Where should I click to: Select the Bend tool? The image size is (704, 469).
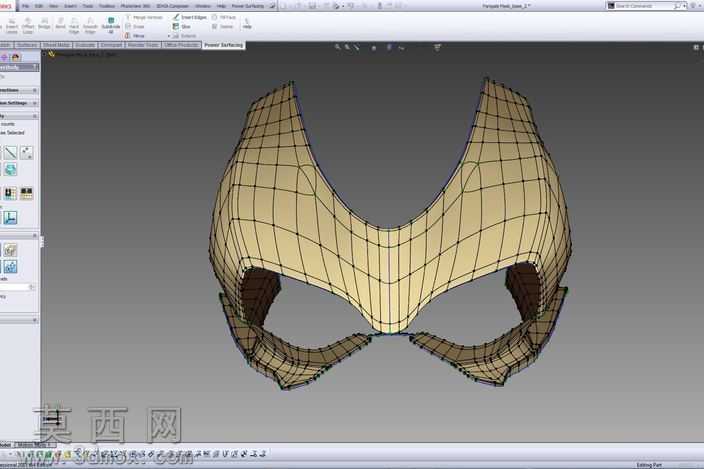[x=60, y=24]
